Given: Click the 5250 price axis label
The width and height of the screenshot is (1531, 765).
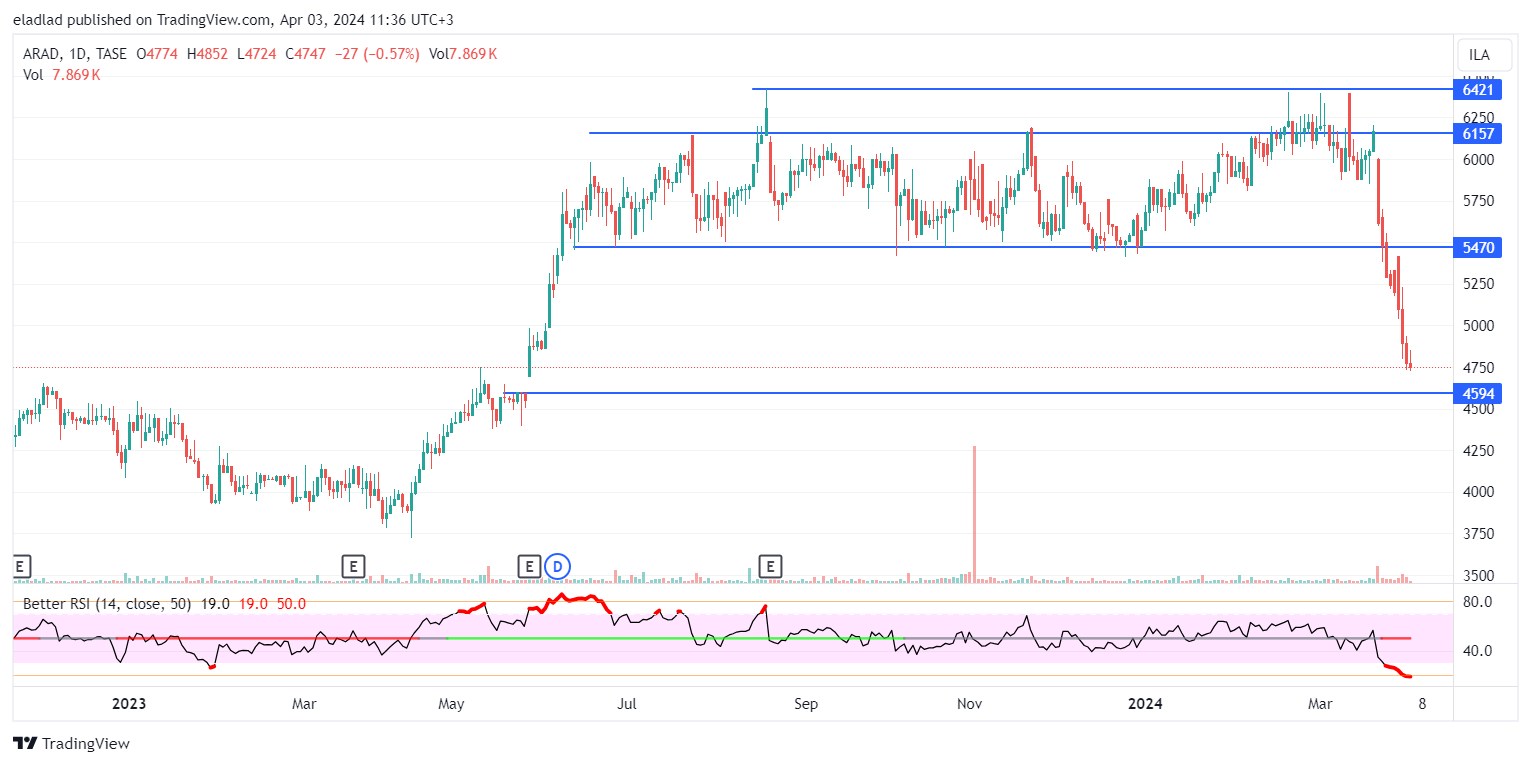Looking at the screenshot, I should point(1478,284).
